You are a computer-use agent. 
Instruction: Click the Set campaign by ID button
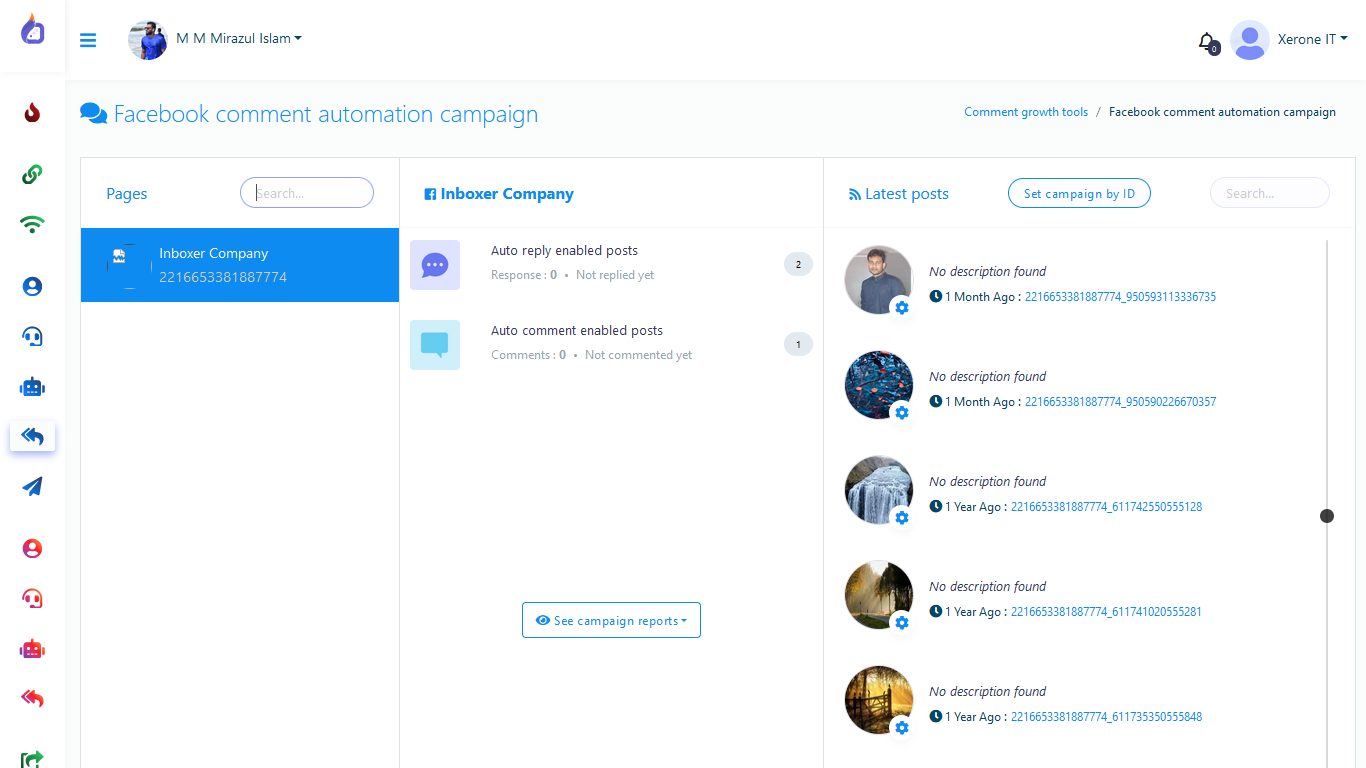pyautogui.click(x=1079, y=194)
